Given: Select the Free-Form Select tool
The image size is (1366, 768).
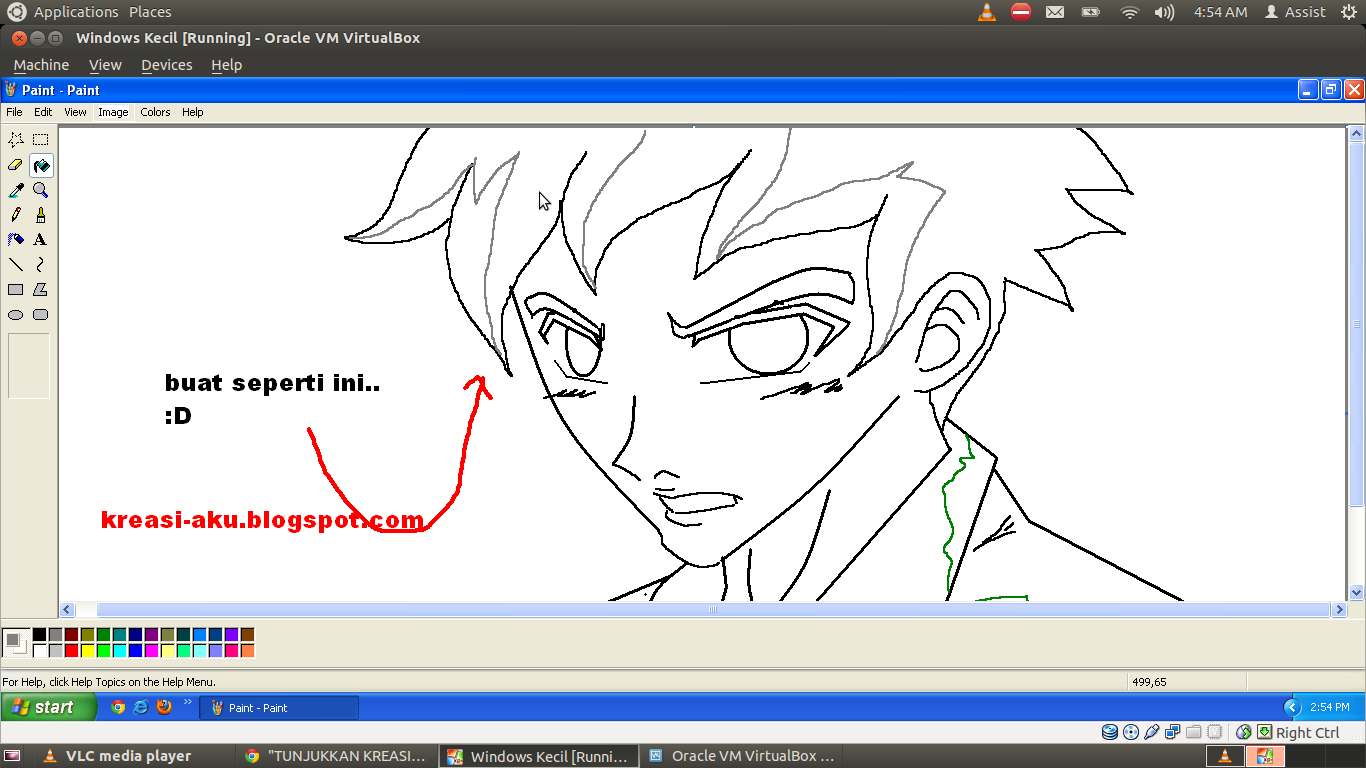Looking at the screenshot, I should click(x=16, y=140).
